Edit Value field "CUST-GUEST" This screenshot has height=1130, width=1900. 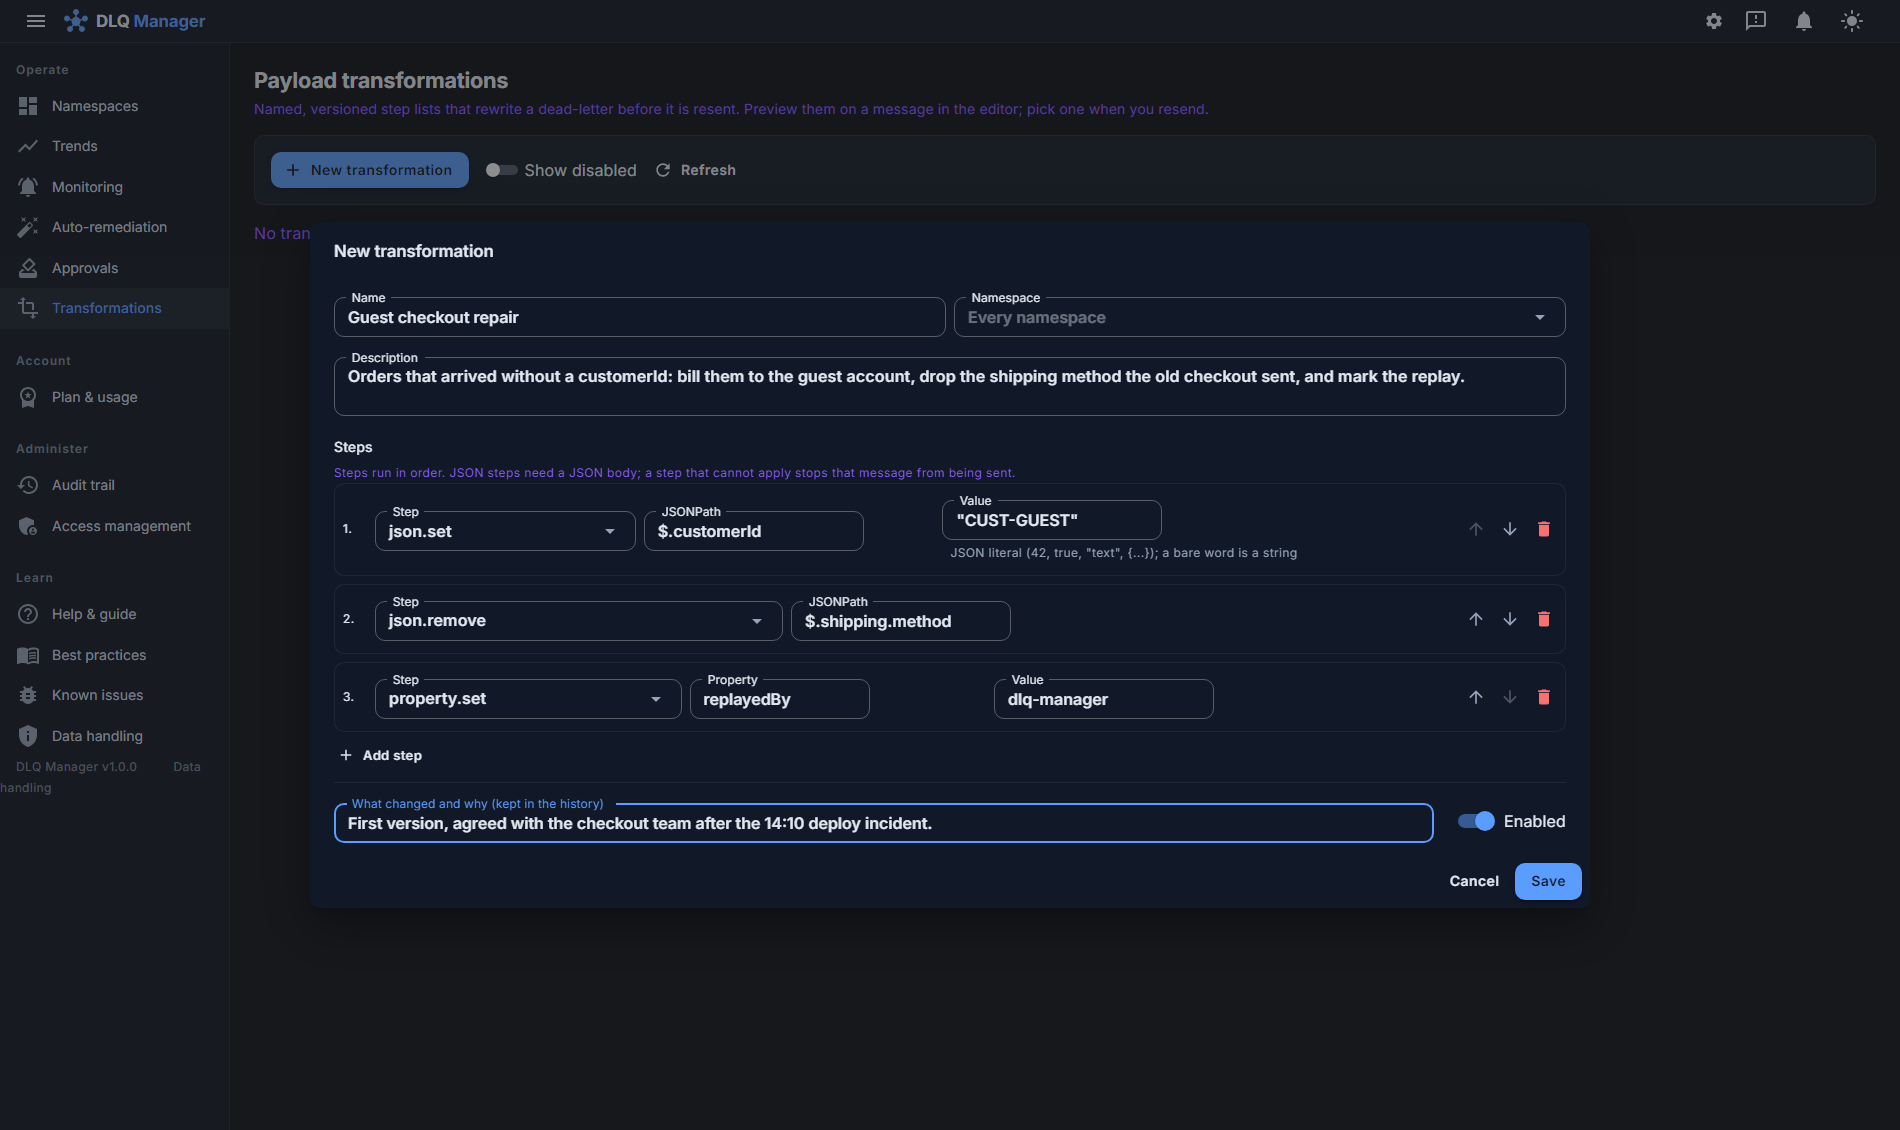coord(1052,520)
